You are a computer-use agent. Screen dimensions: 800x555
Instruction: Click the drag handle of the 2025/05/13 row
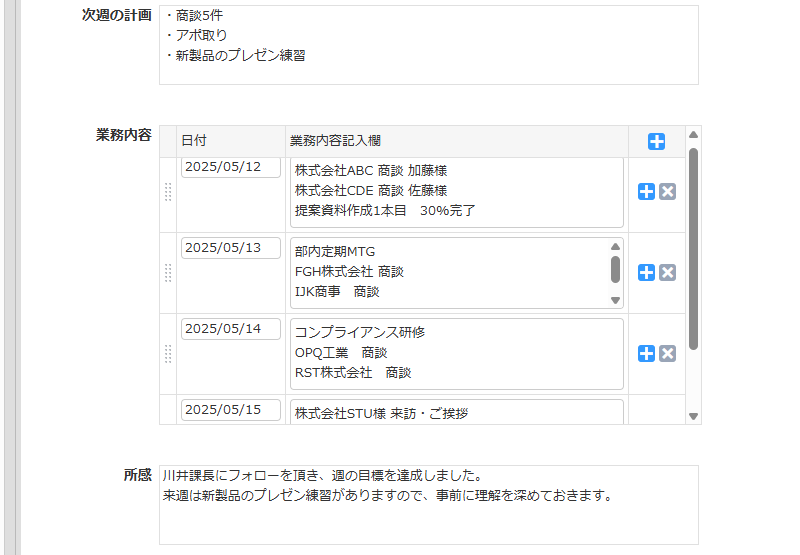[167, 272]
